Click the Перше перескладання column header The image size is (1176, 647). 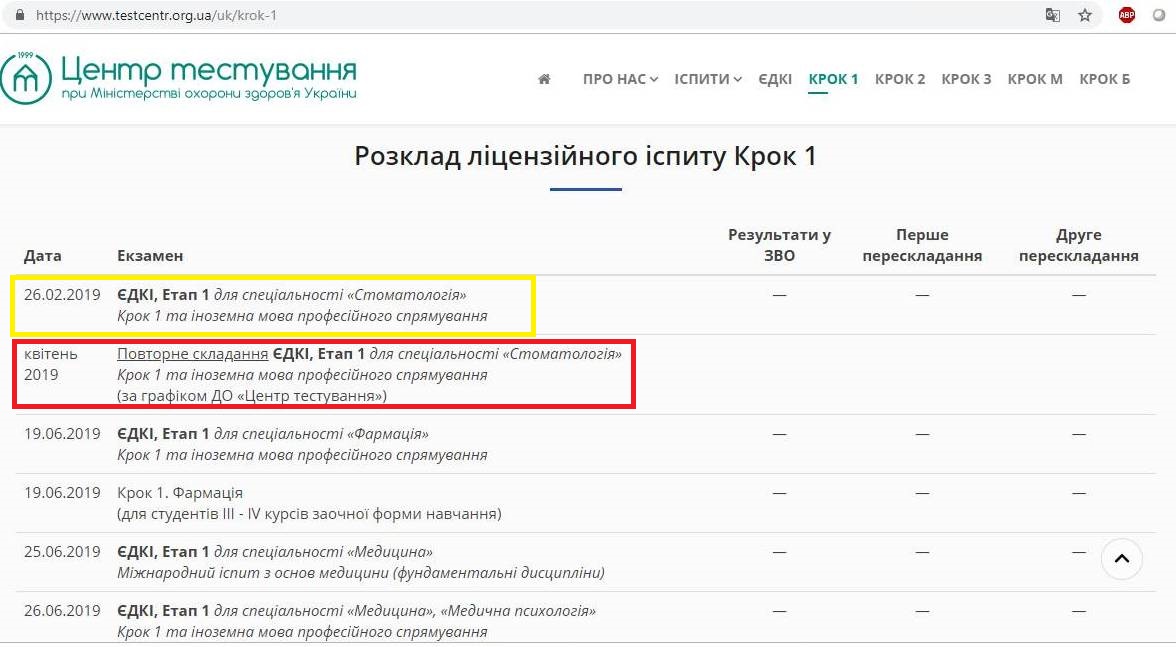pos(922,245)
